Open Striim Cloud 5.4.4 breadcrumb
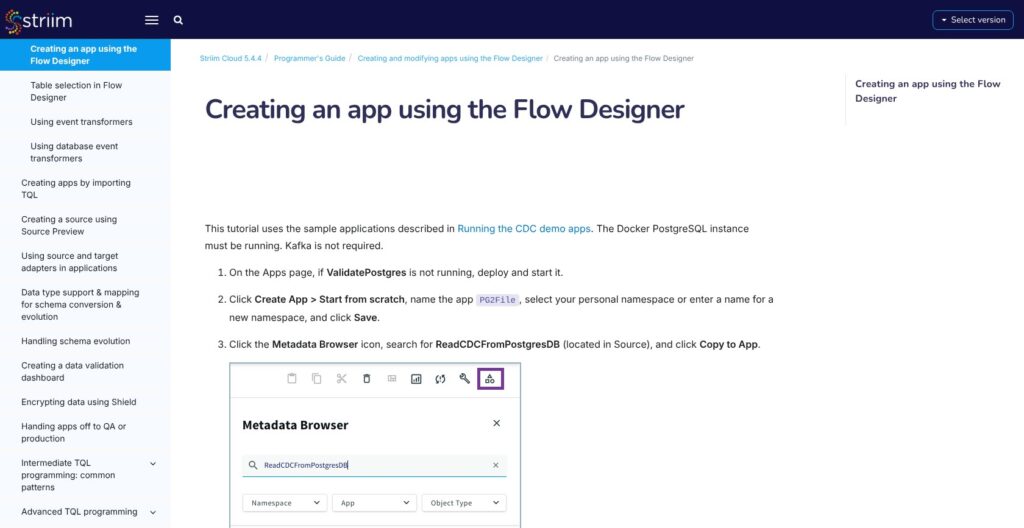The width and height of the screenshot is (1024, 528). [231, 58]
